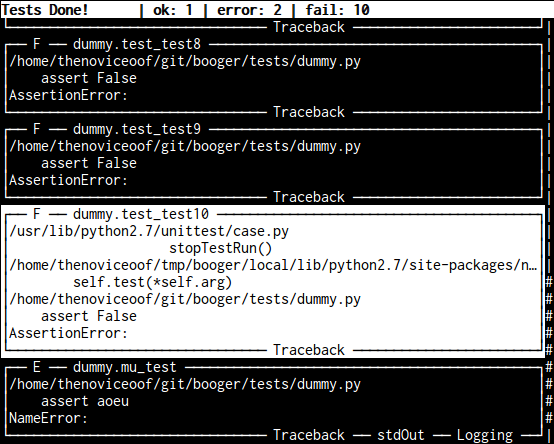
Task: Click the hash-marked scrollbar thumb
Action: 549,350
